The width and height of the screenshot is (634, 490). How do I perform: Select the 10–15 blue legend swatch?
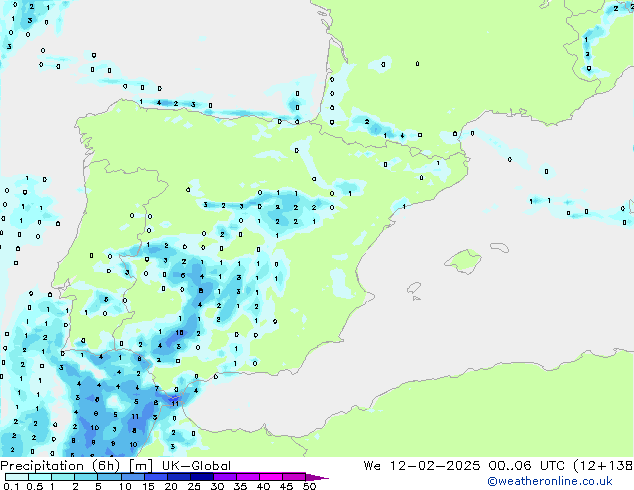132,477
